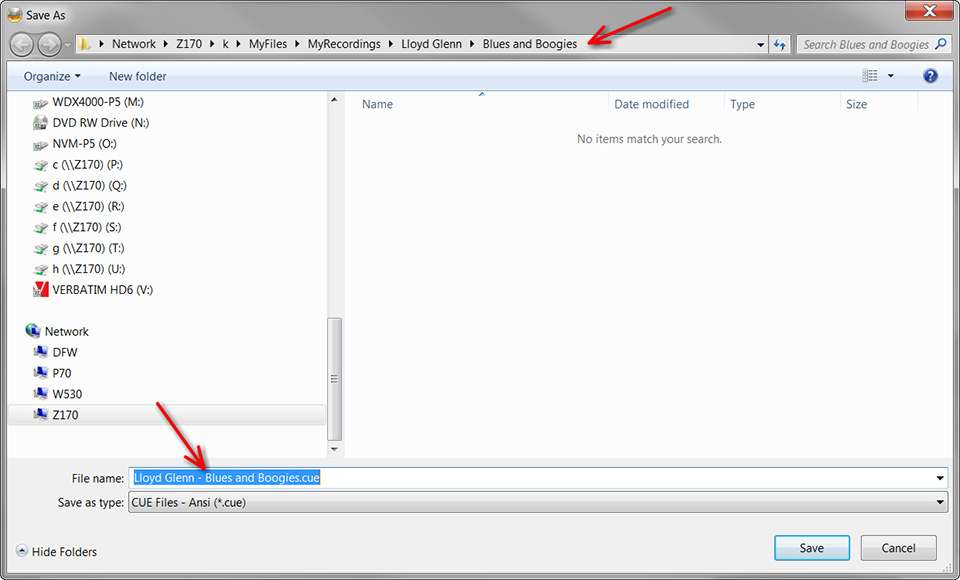Click the Save button
960x580 pixels.
(x=812, y=548)
